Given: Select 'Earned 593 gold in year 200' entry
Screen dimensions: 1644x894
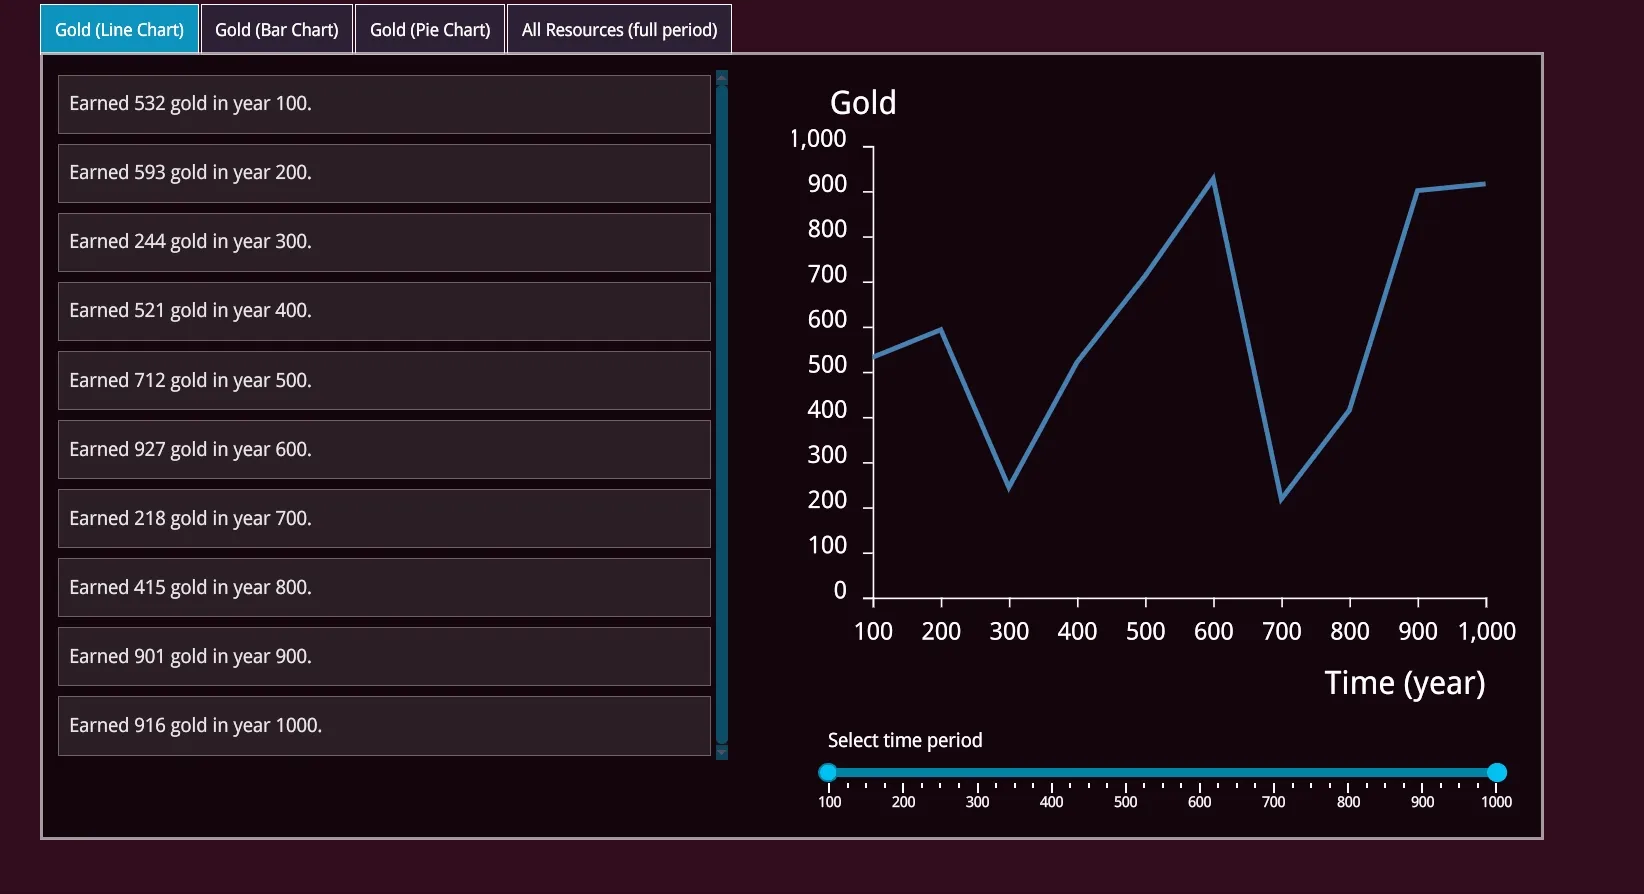Looking at the screenshot, I should coord(384,173).
